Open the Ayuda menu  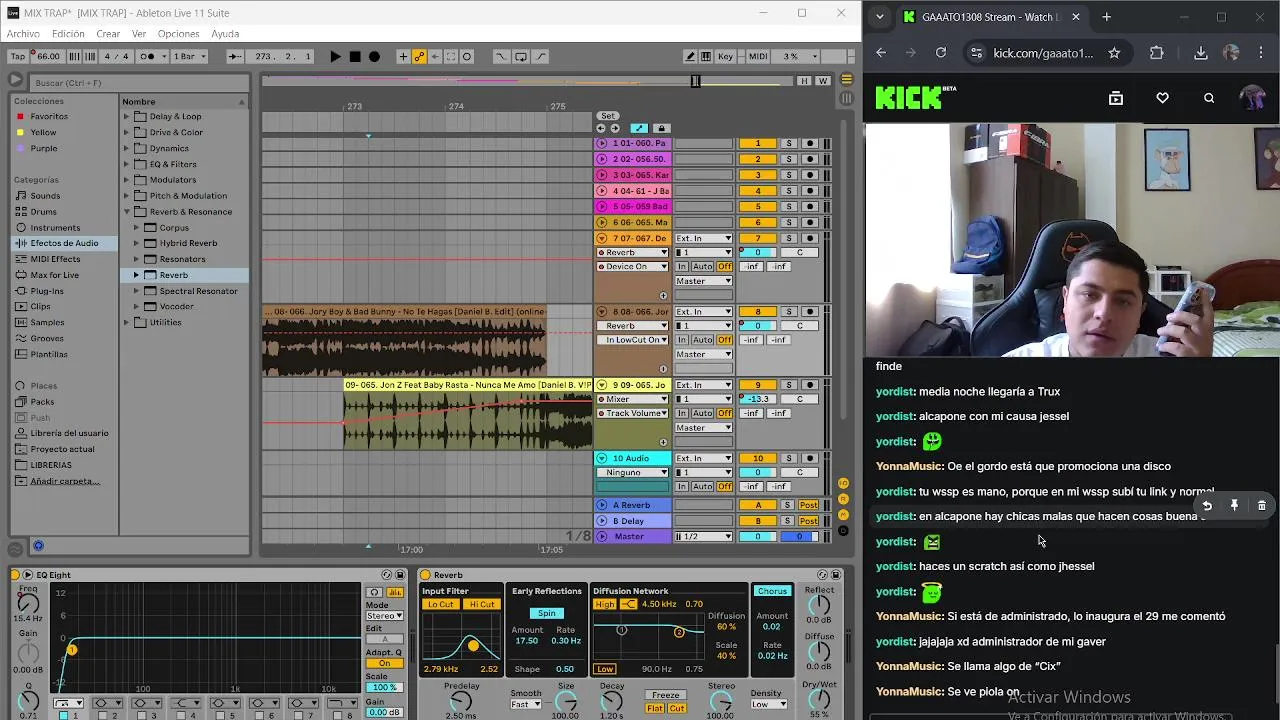(225, 34)
